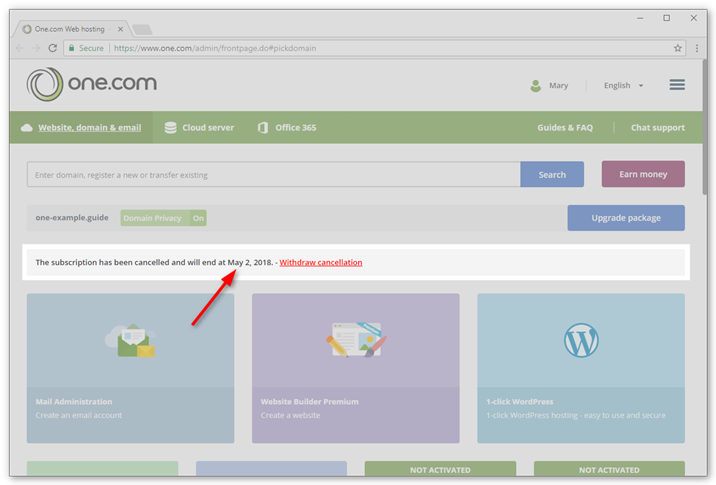Click the Website Builder Premium illustration icon
The height and width of the screenshot is (485, 716).
point(356,340)
